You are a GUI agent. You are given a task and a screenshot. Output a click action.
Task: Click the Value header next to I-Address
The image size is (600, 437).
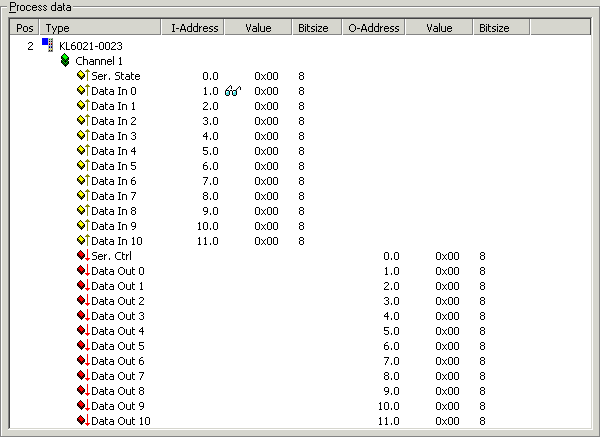click(x=258, y=28)
